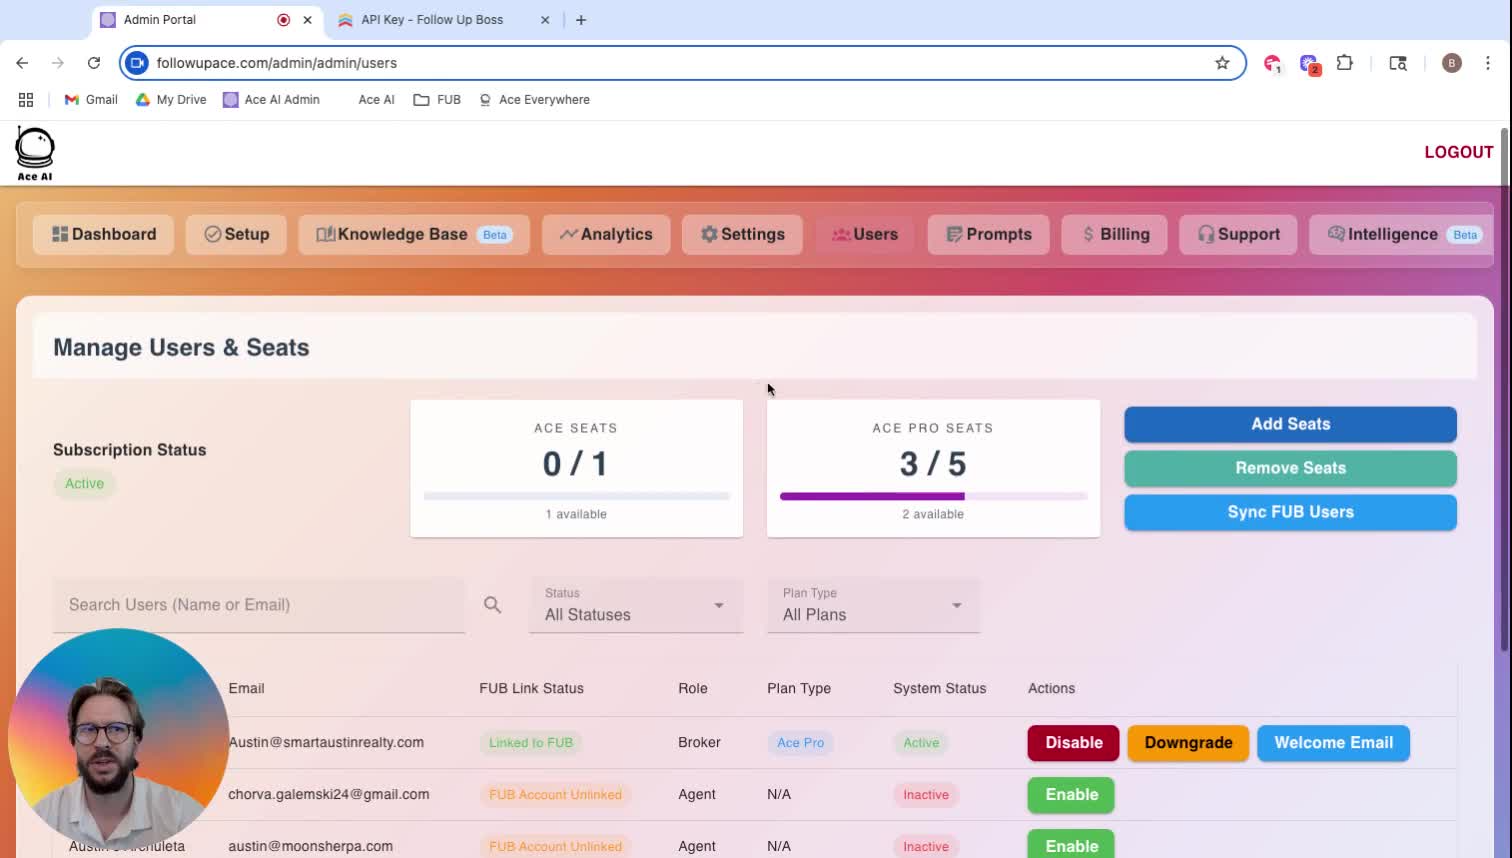
Task: Open Chrome three-dot menu
Action: [1488, 63]
